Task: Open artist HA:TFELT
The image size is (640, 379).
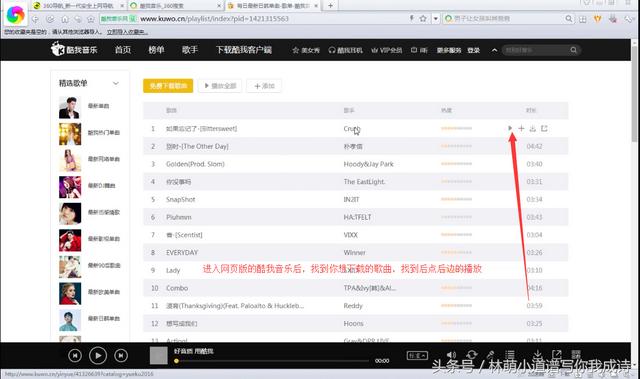Action: [358, 217]
